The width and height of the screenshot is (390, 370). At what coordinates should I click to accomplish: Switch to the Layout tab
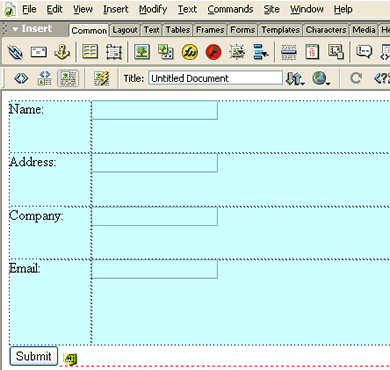pos(125,30)
